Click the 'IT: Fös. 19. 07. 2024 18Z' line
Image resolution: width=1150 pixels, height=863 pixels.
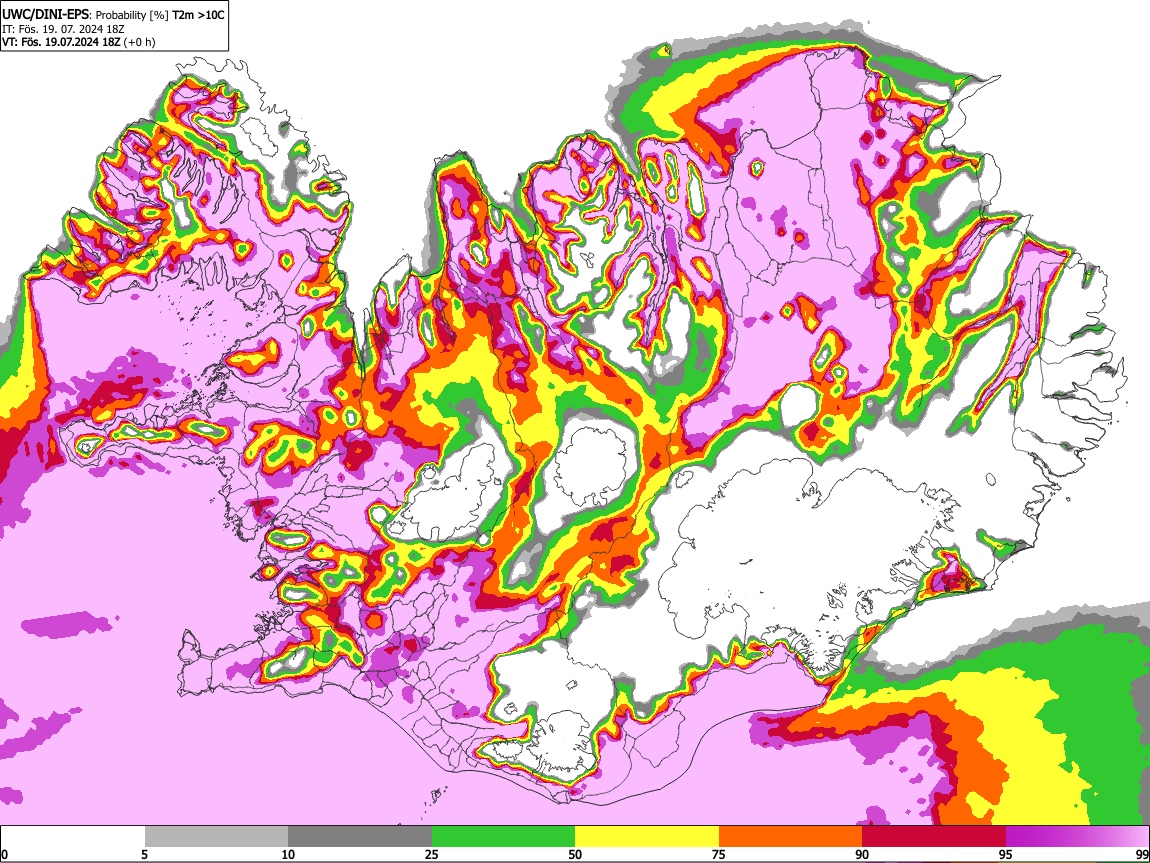click(x=63, y=29)
